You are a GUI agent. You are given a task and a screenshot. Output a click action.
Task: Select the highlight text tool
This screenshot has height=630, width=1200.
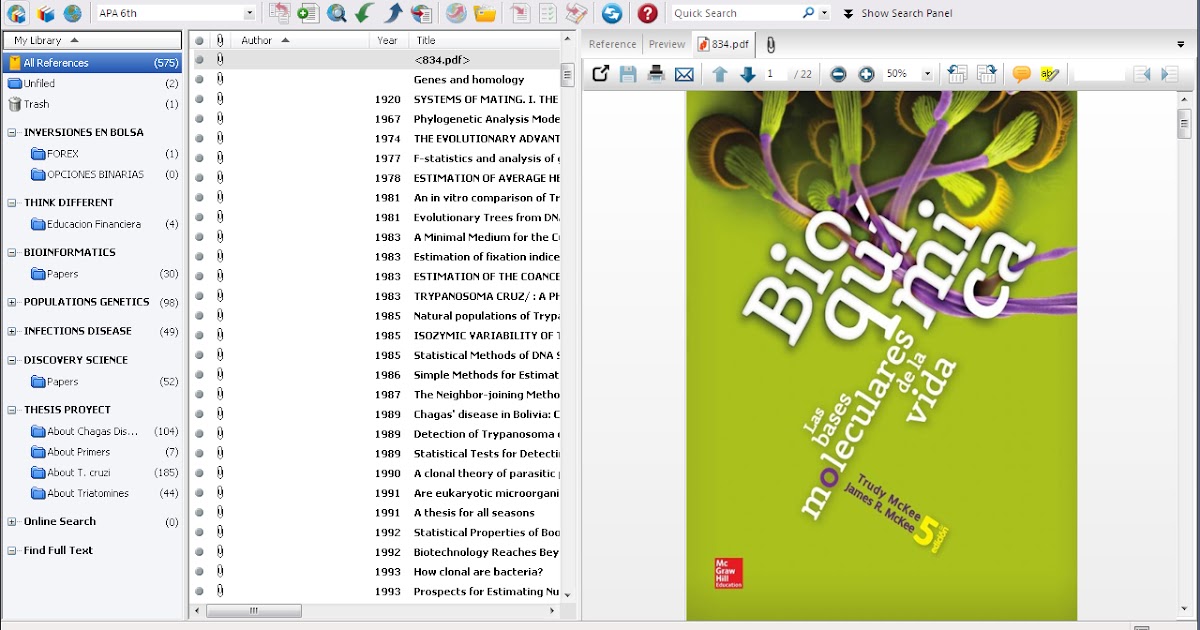pyautogui.click(x=1049, y=74)
